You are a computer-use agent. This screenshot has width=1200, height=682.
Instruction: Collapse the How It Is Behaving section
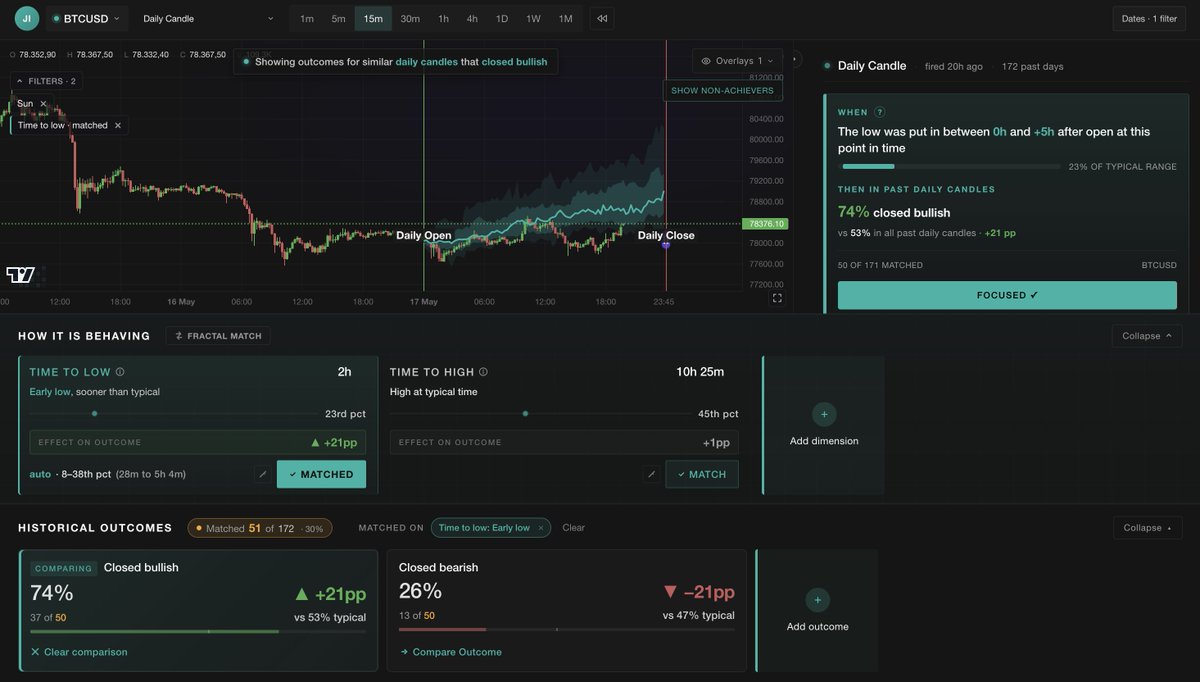[1146, 336]
